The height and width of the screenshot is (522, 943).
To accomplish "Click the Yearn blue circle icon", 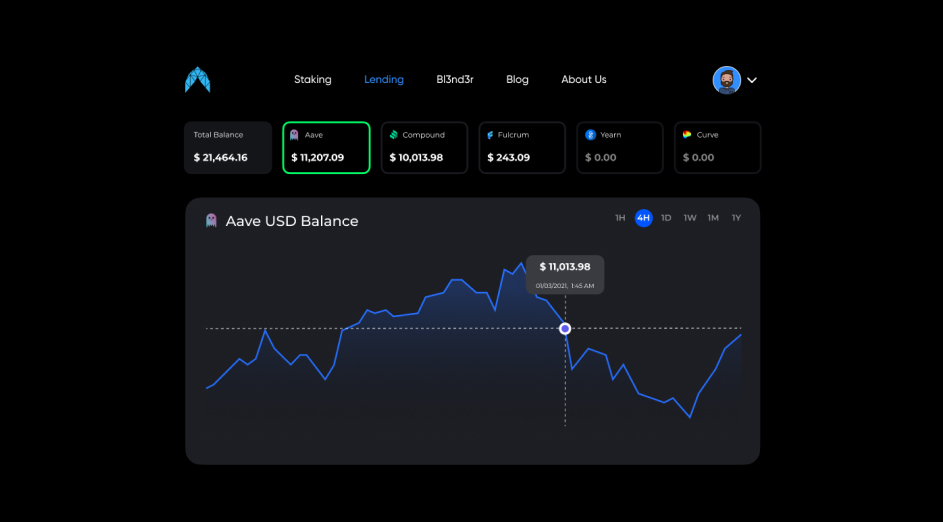I will pos(590,135).
